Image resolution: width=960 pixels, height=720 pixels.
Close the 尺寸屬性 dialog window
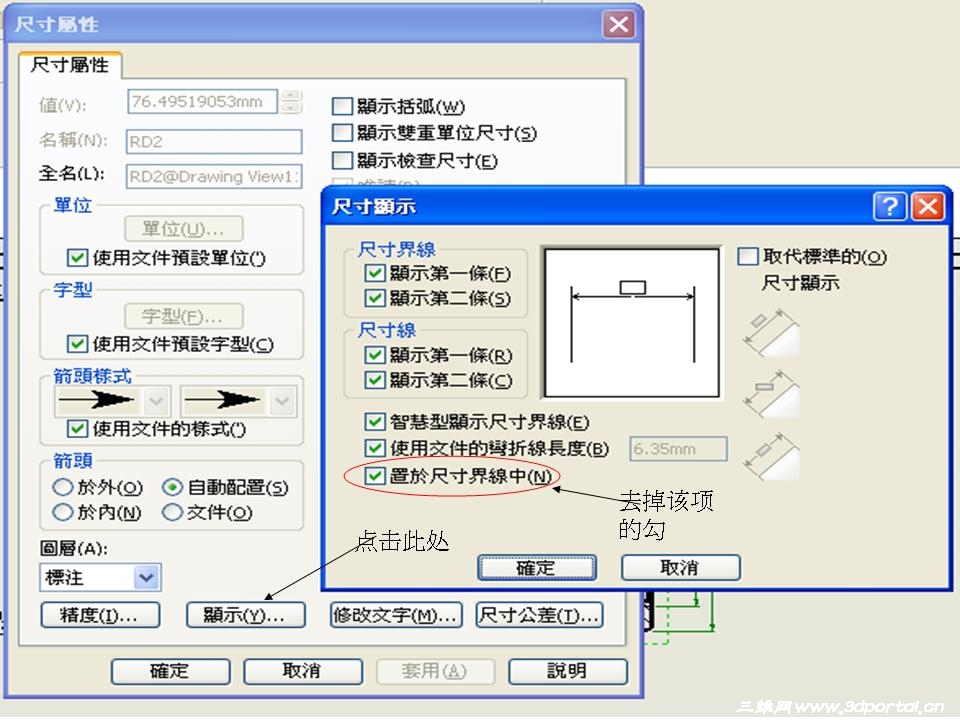[x=618, y=24]
